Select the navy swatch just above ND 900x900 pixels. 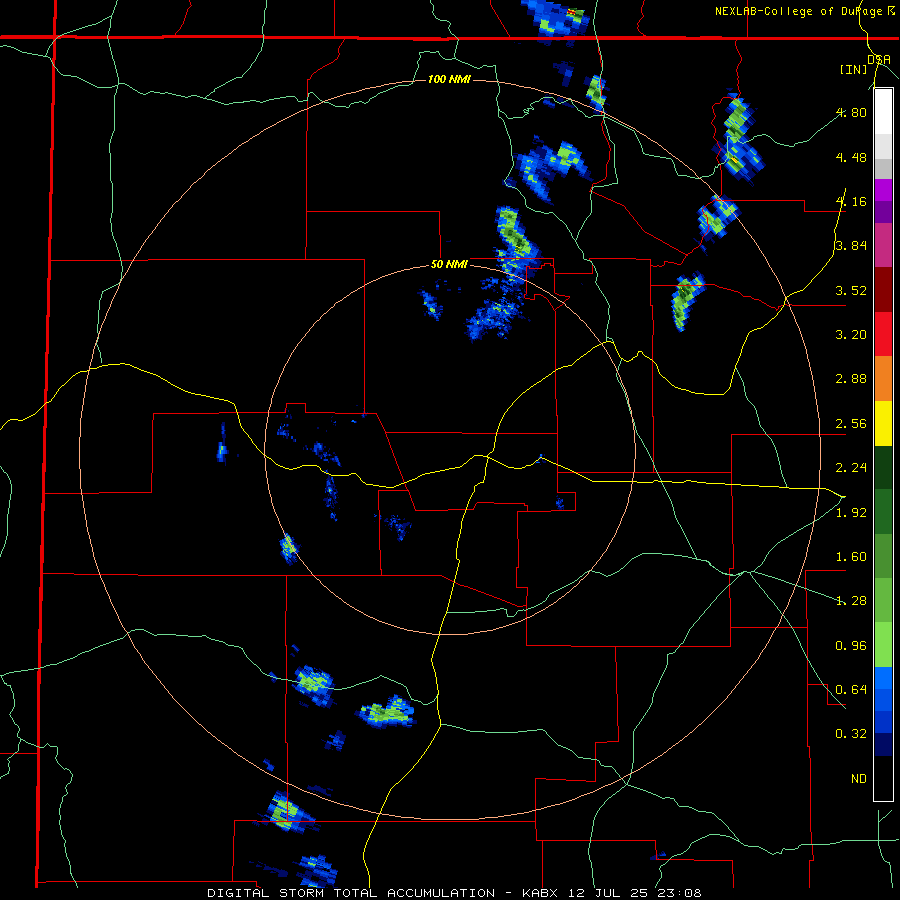pyautogui.click(x=883, y=745)
